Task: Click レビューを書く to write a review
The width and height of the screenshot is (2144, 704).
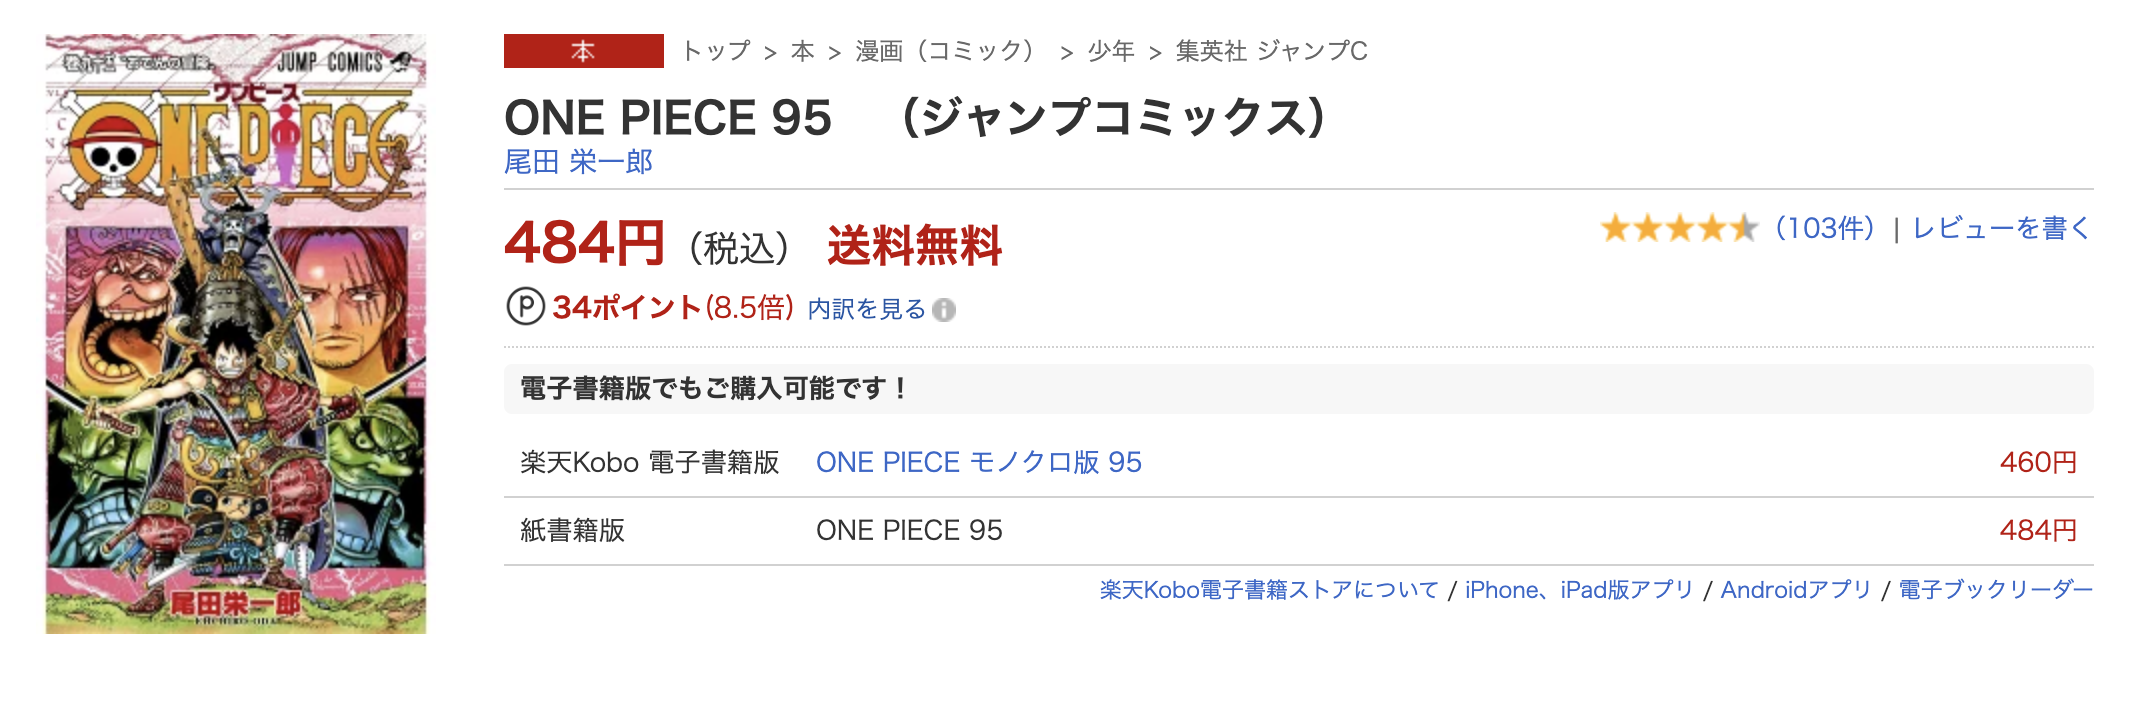Action: (x=2001, y=229)
